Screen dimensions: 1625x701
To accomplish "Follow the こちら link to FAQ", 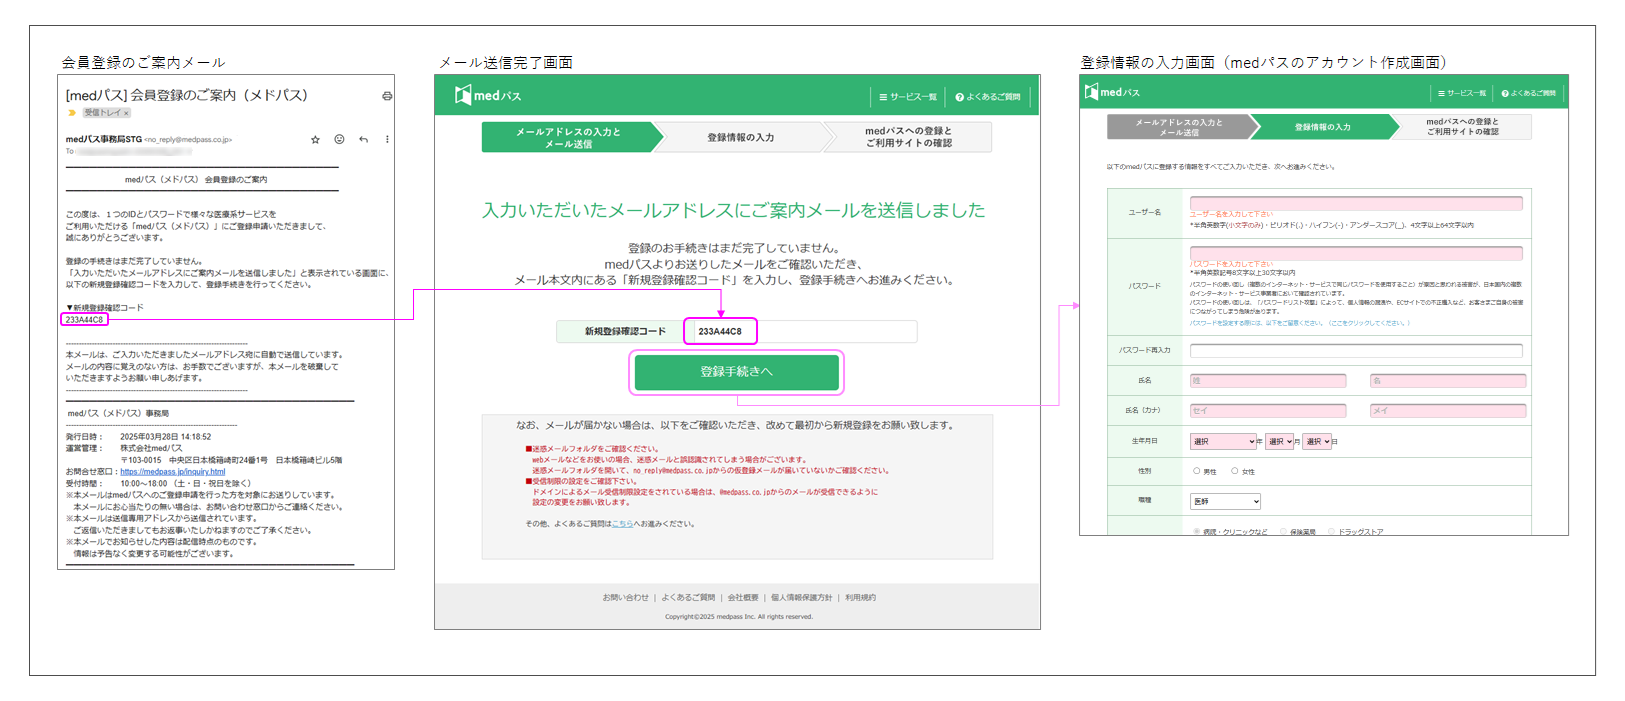I will [x=622, y=524].
